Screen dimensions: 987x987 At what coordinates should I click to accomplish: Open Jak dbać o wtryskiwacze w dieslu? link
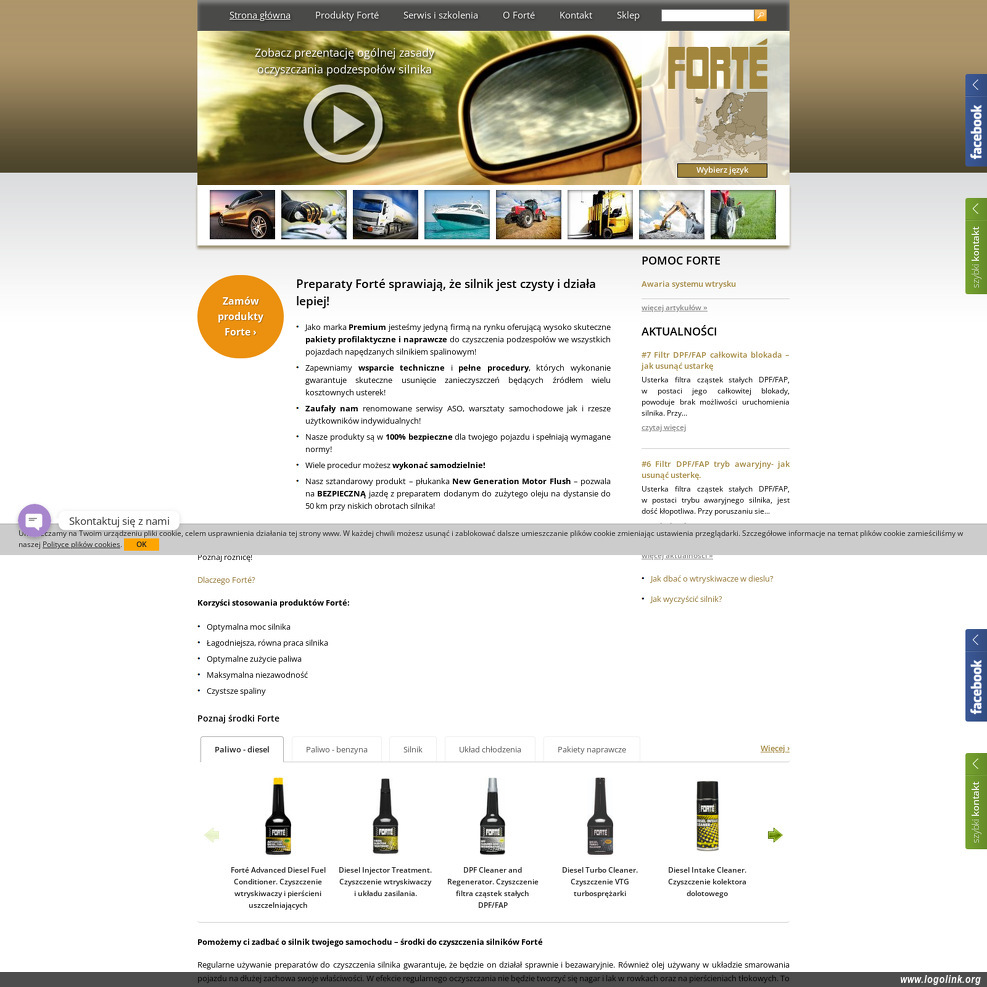point(712,578)
